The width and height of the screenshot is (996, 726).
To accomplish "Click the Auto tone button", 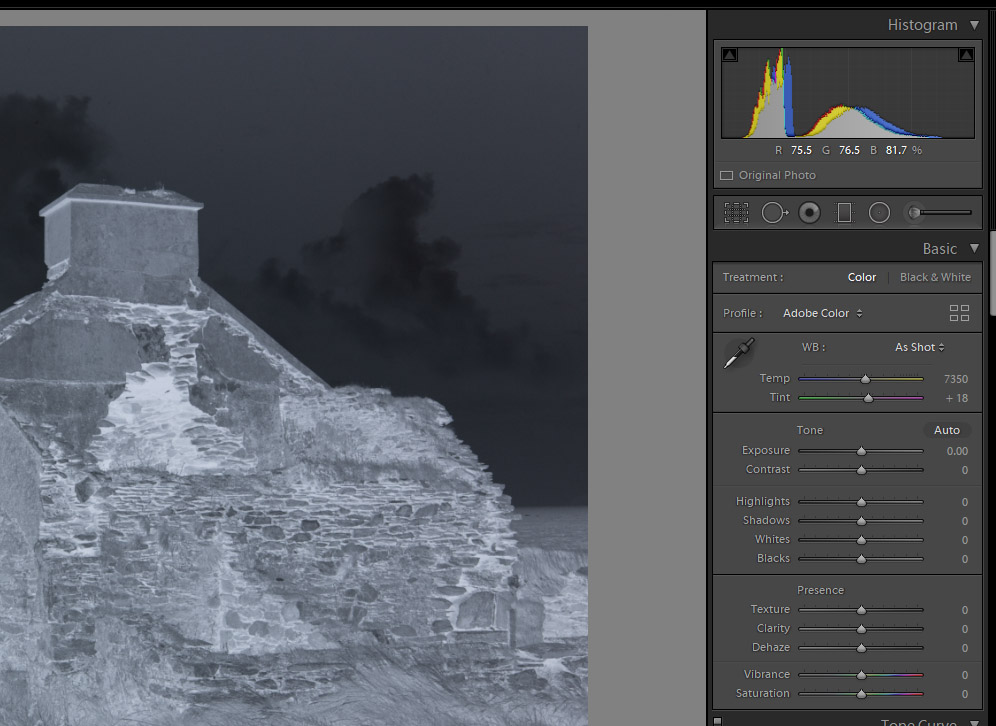I will pyautogui.click(x=946, y=430).
